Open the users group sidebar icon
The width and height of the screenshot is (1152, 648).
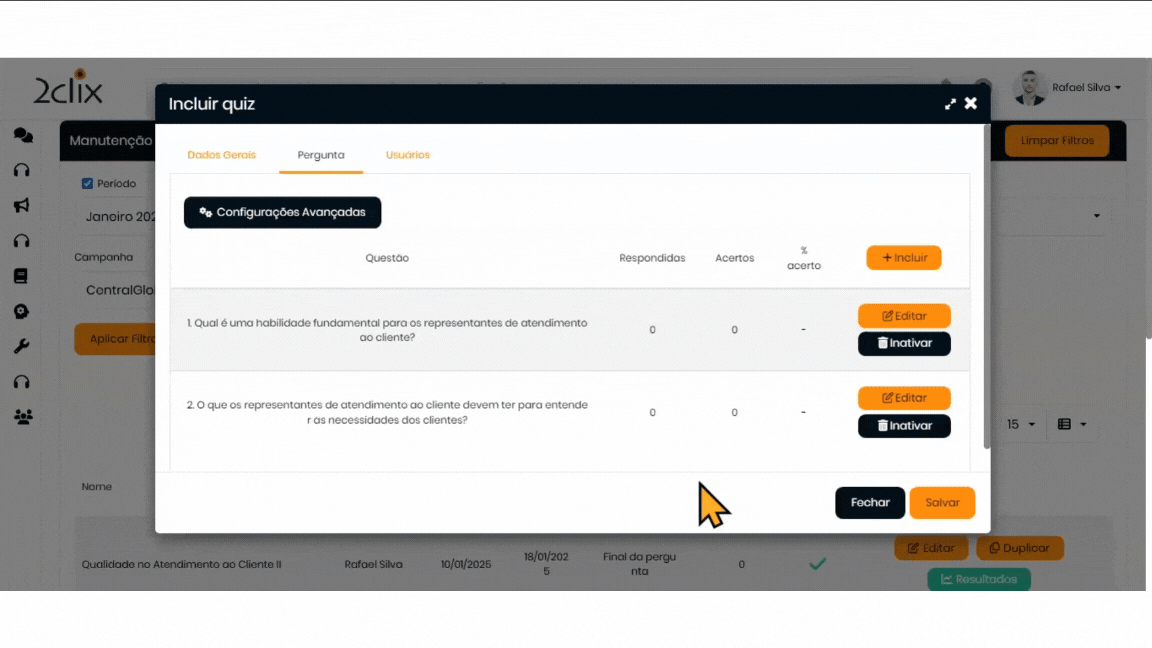[x=22, y=417]
